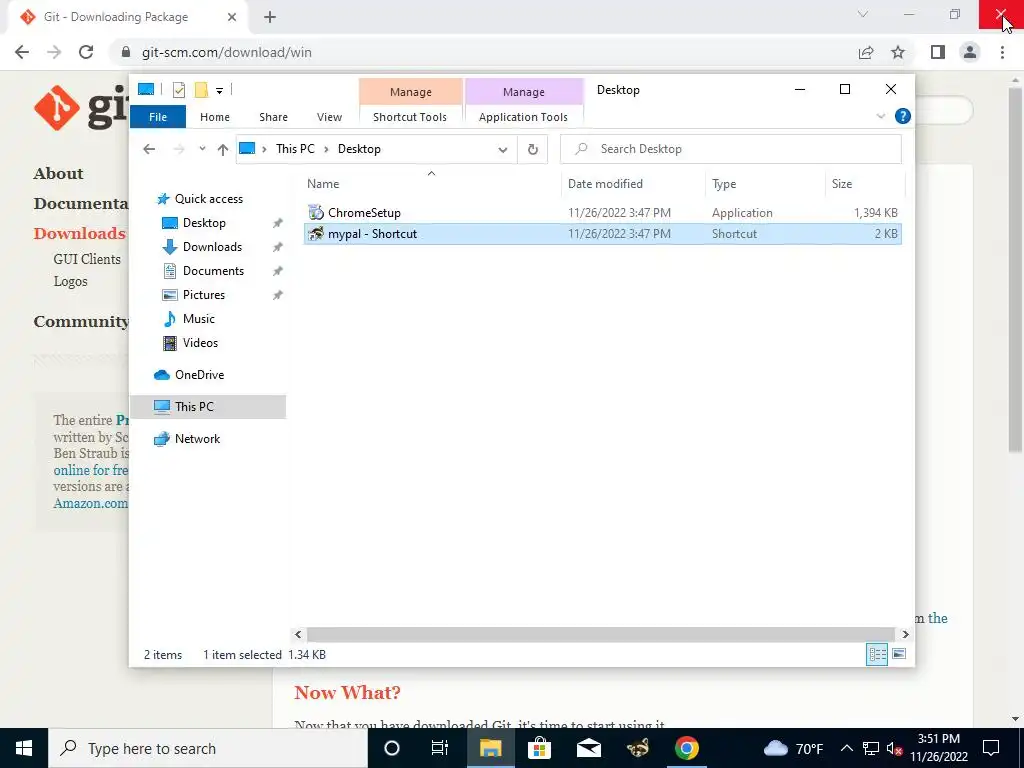Screen dimensions: 1024x768
Task: Open GUI Clients link on Git site
Action: (87, 259)
